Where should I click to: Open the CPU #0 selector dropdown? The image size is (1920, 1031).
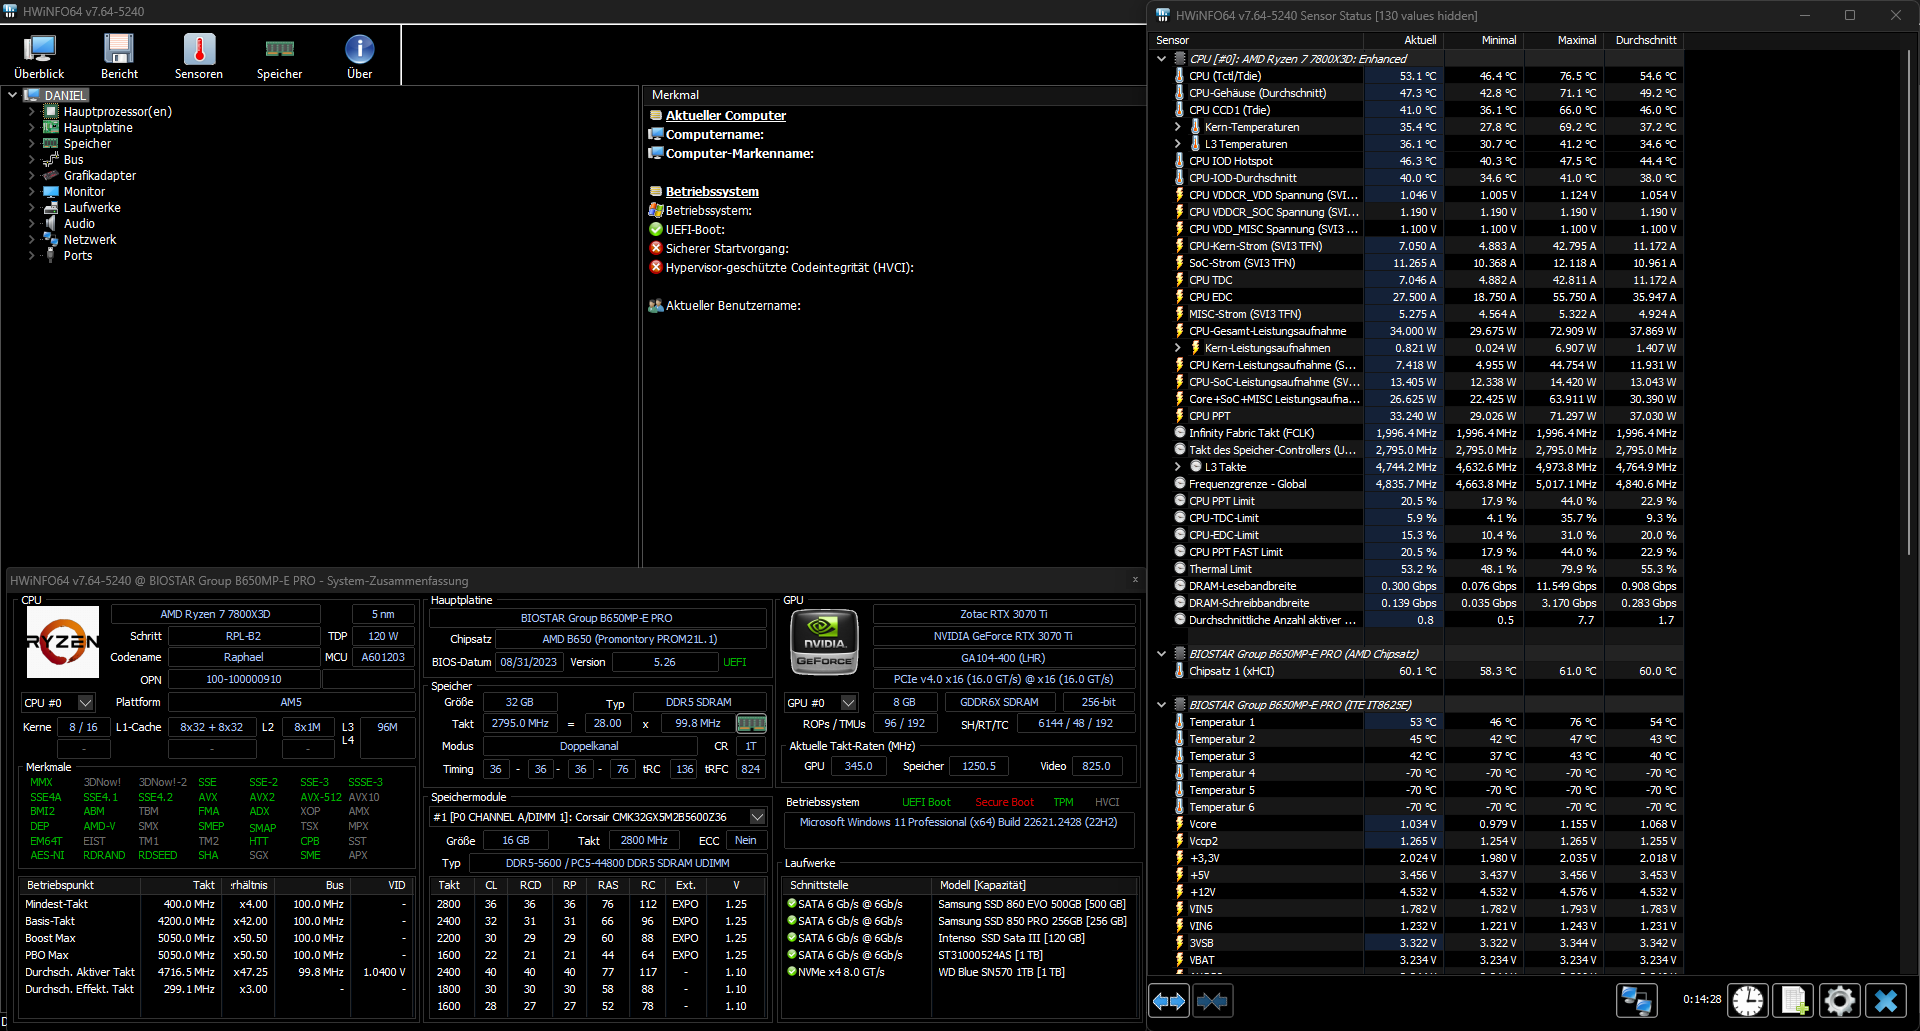click(x=86, y=702)
